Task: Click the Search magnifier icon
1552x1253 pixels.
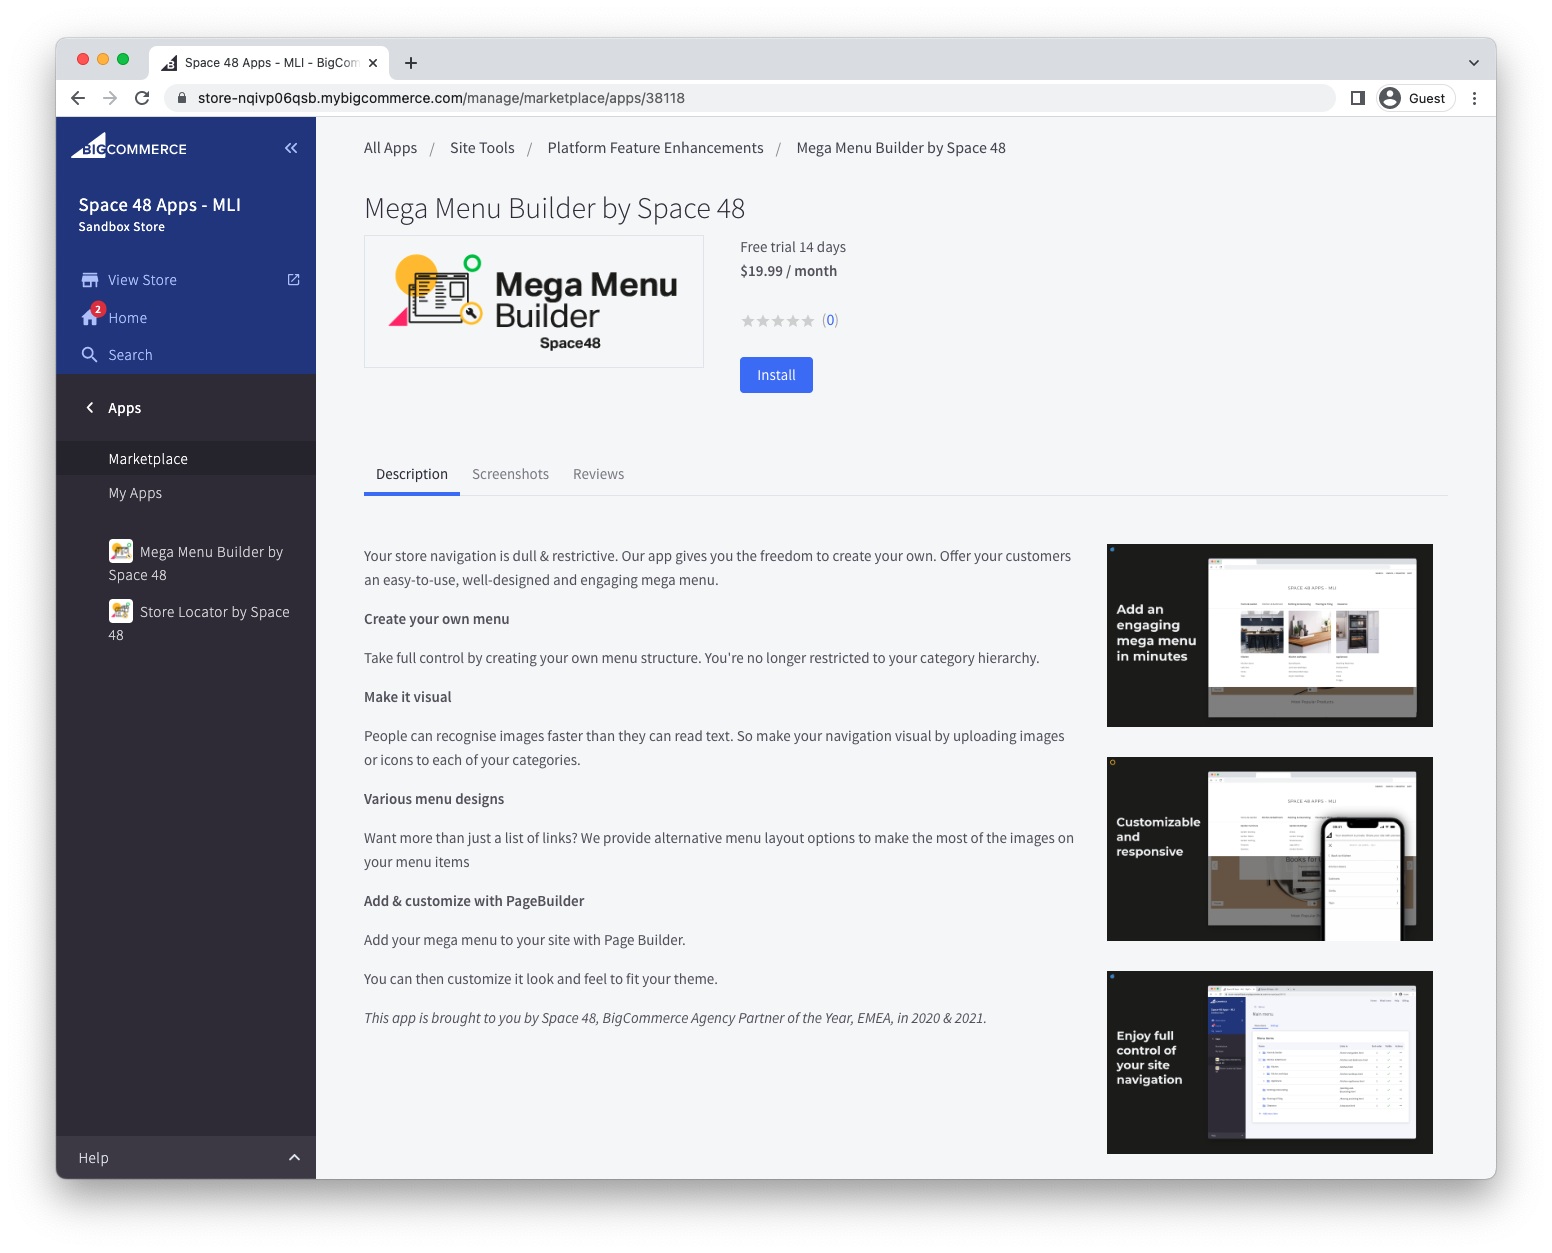Action: coord(90,355)
